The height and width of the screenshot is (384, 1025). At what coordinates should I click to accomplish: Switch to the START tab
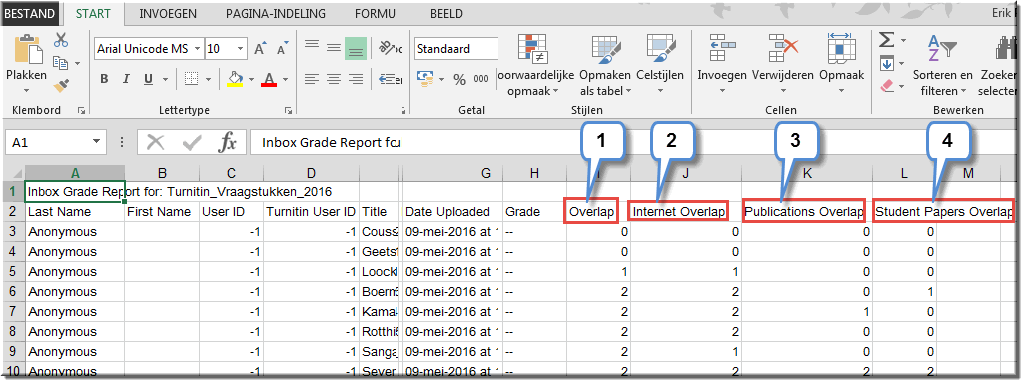[93, 13]
